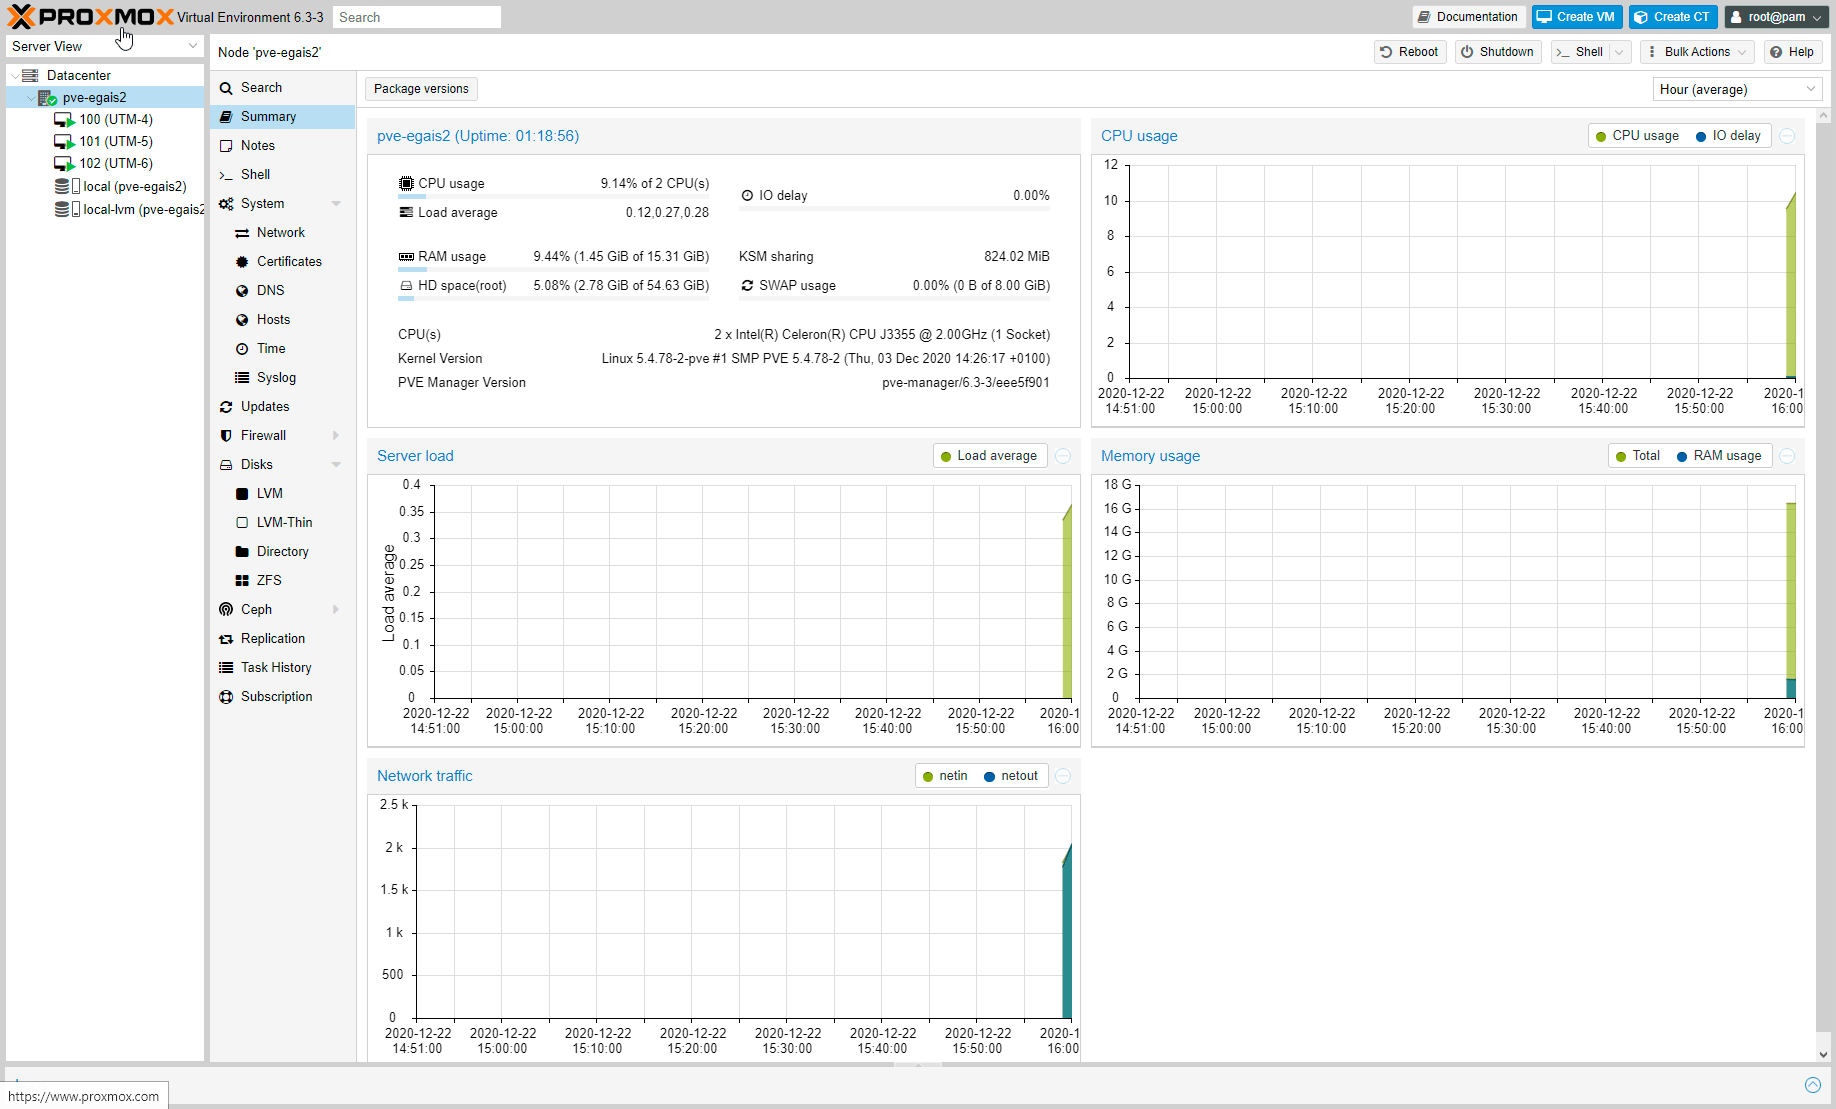The width and height of the screenshot is (1836, 1109).
Task: Open the Hour (average) timeframe dropdown
Action: pos(1736,90)
